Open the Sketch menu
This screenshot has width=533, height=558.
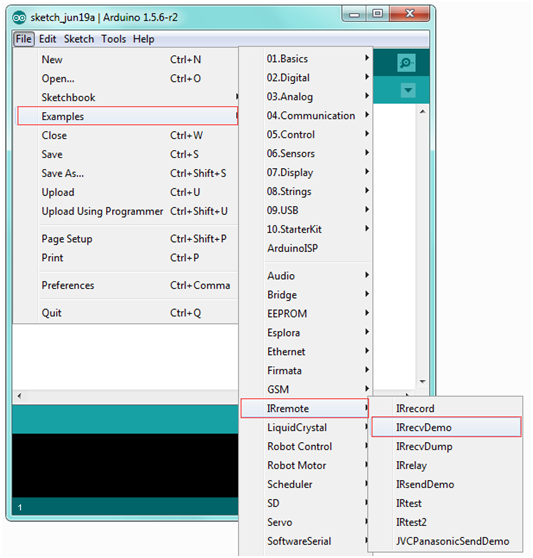[x=79, y=39]
